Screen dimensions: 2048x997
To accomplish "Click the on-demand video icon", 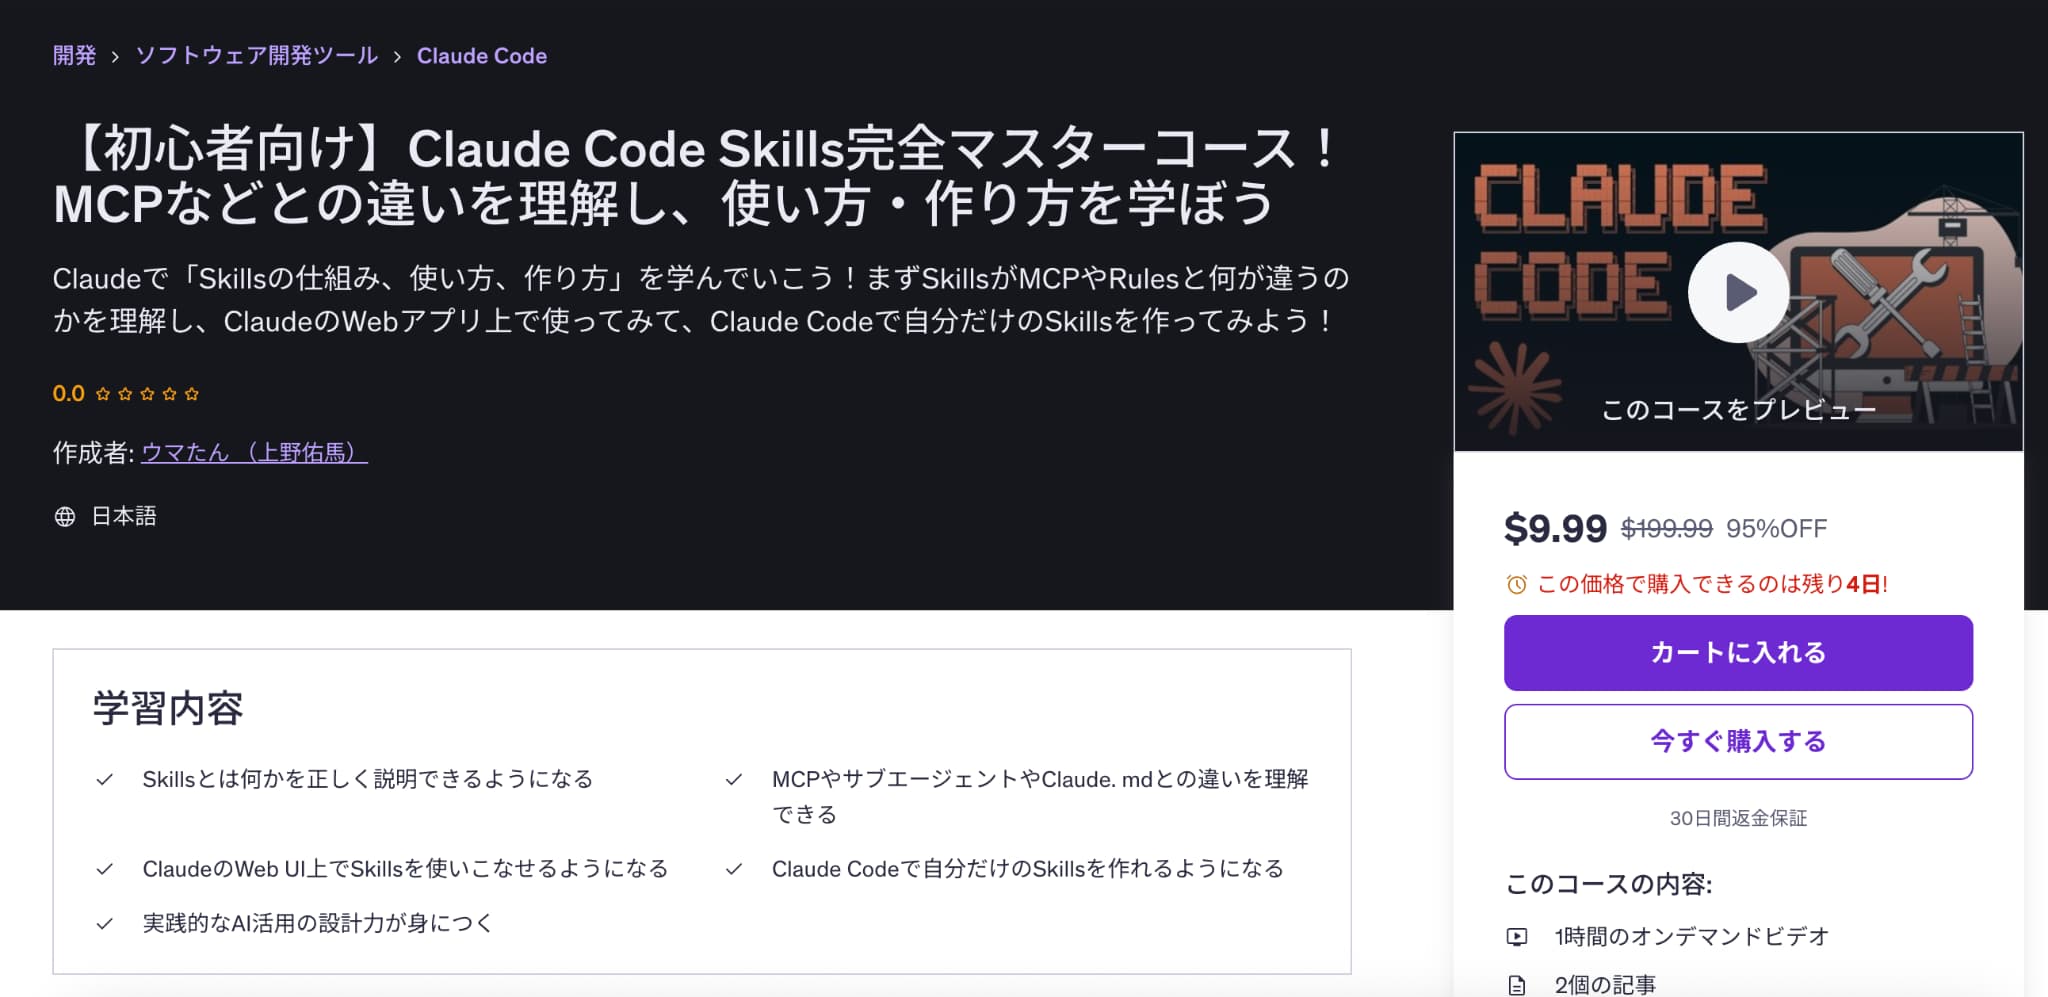I will click(x=1517, y=937).
